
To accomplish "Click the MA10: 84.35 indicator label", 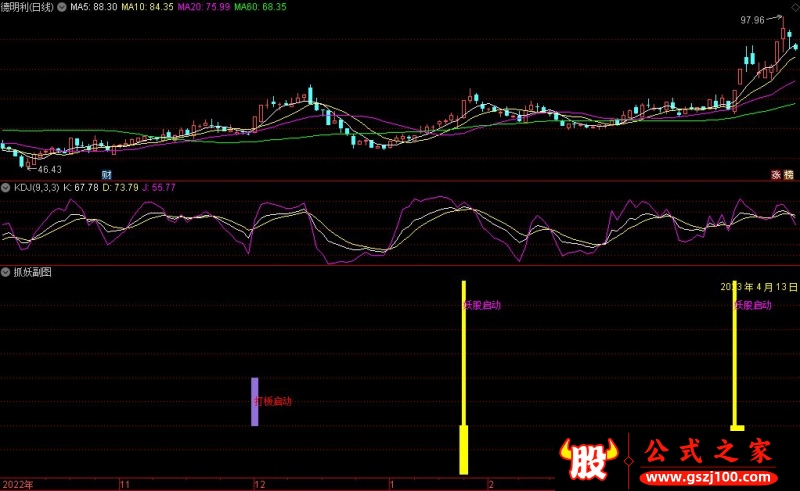I will click(147, 7).
